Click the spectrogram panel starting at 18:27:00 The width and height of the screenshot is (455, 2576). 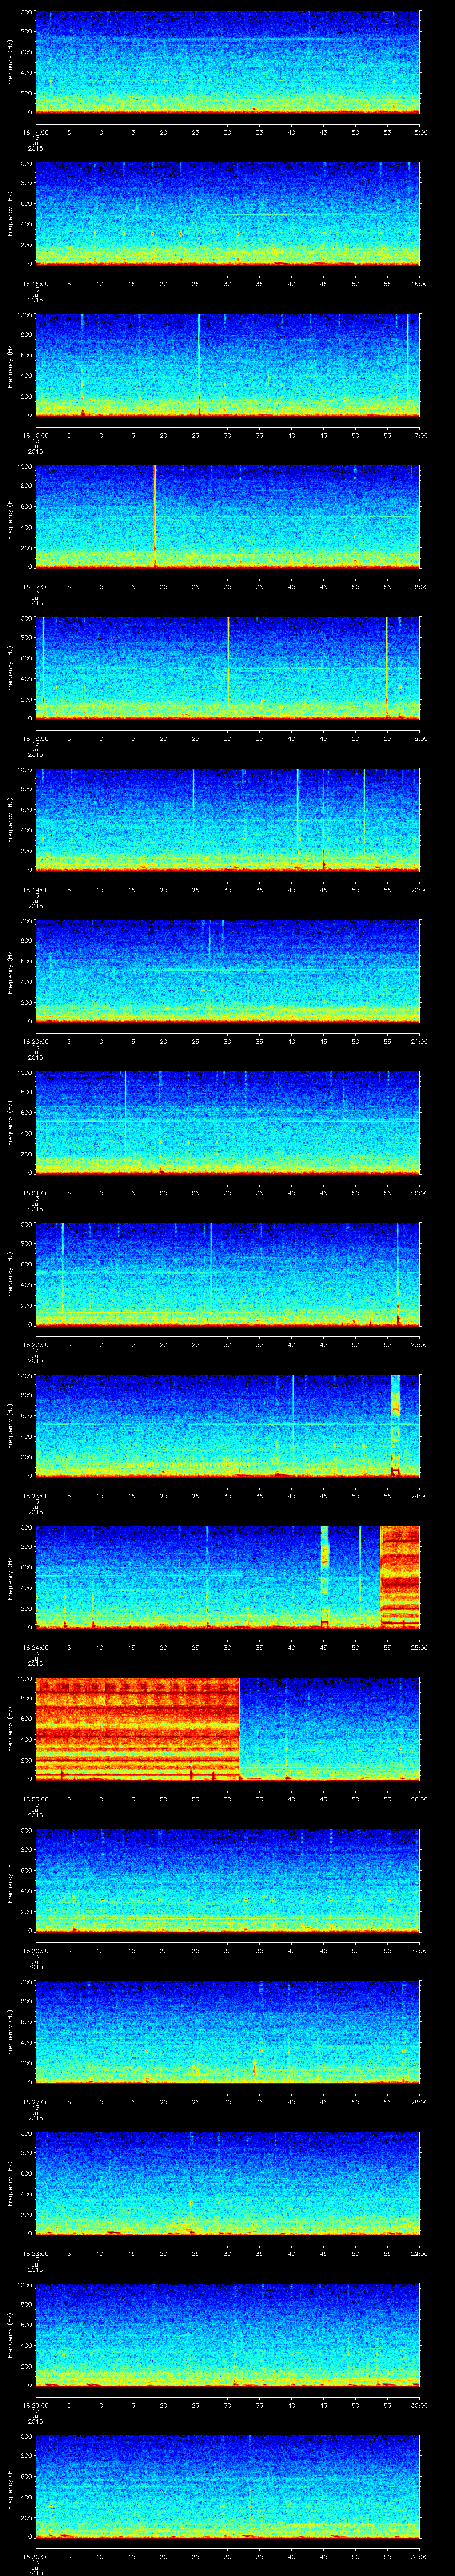click(x=228, y=2032)
